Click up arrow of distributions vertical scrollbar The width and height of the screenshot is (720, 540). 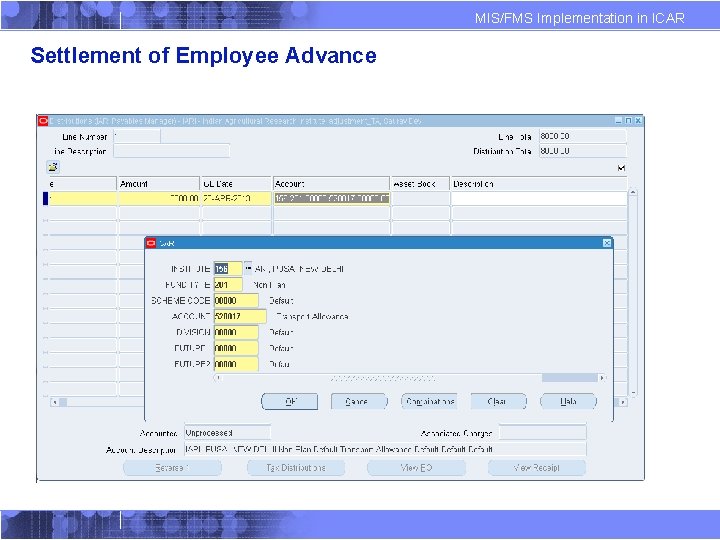tap(633, 193)
